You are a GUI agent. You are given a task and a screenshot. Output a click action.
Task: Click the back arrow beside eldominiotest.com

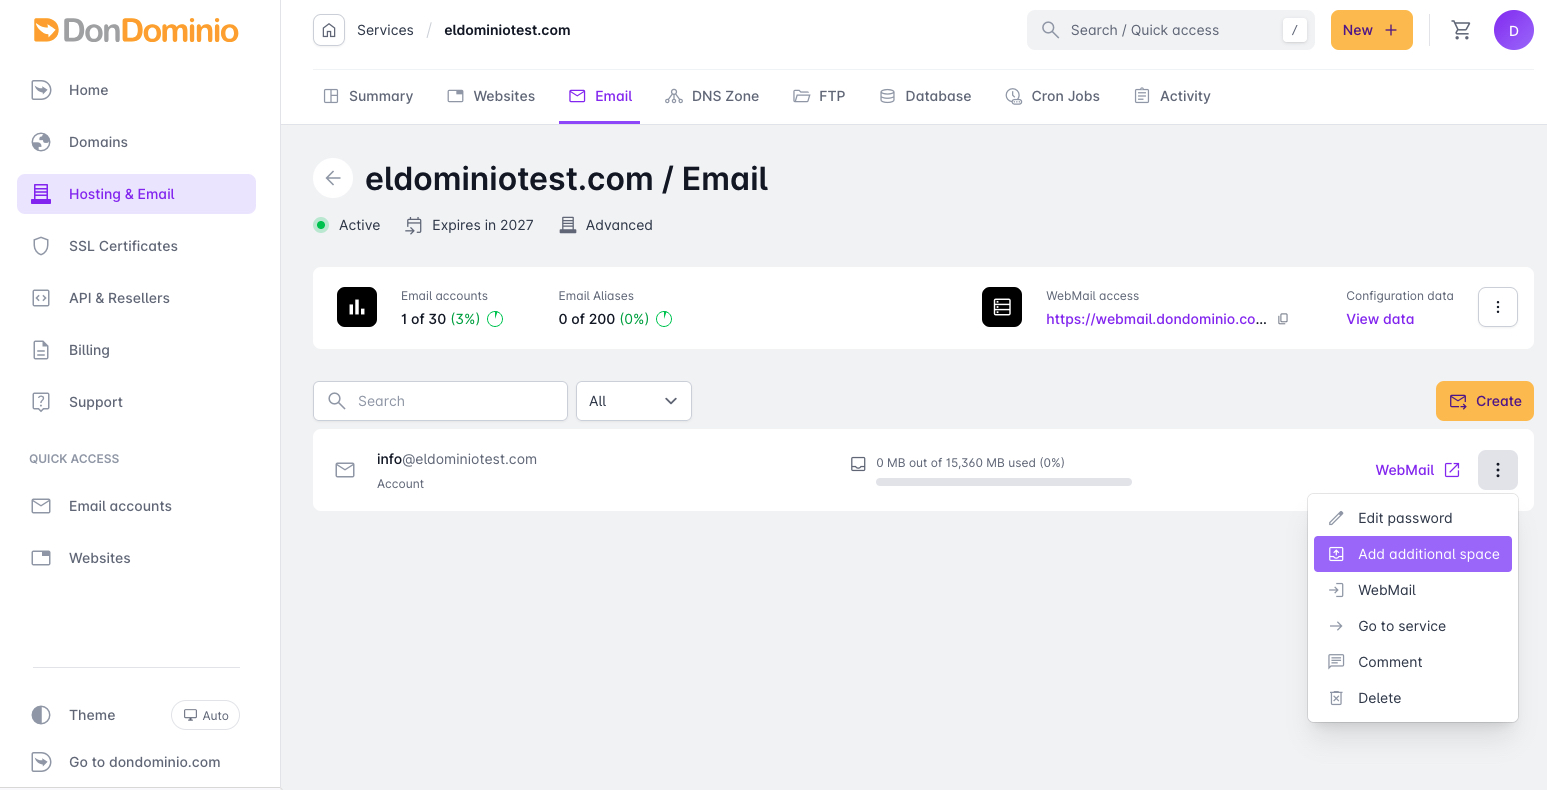coord(333,178)
